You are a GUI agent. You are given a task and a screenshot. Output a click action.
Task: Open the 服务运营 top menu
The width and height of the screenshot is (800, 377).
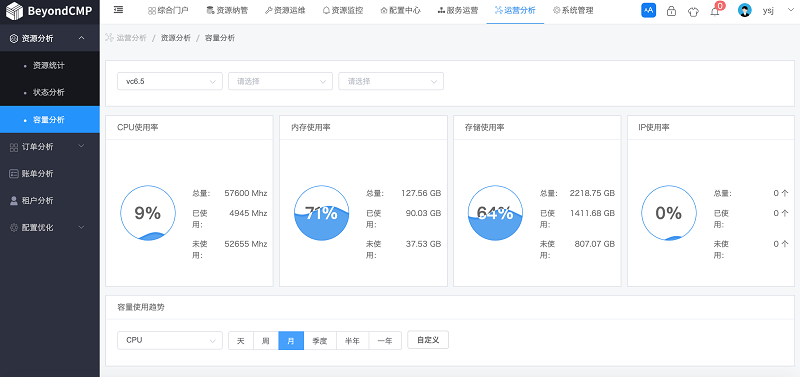pos(458,10)
